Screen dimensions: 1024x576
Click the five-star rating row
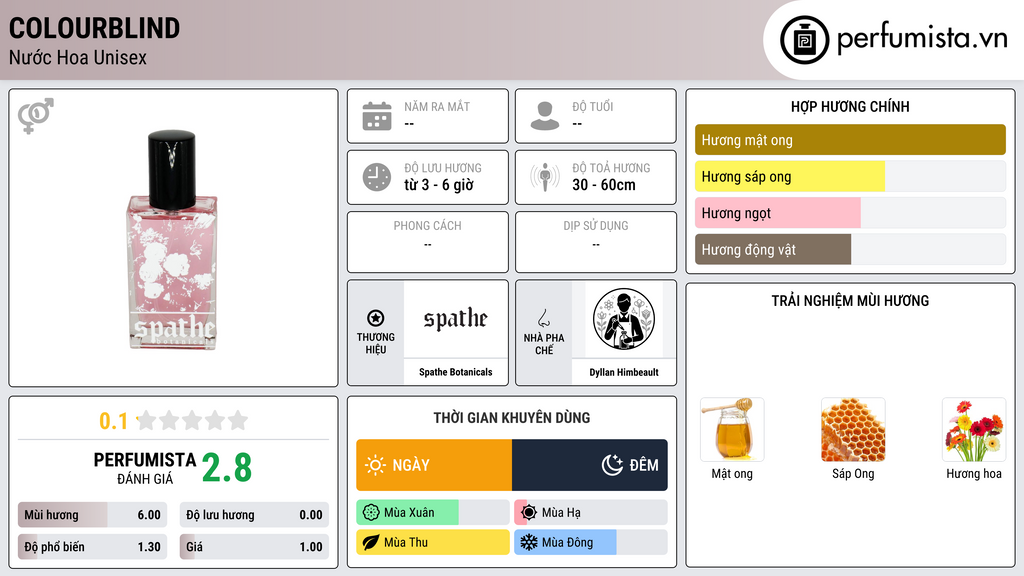pyautogui.click(x=192, y=420)
